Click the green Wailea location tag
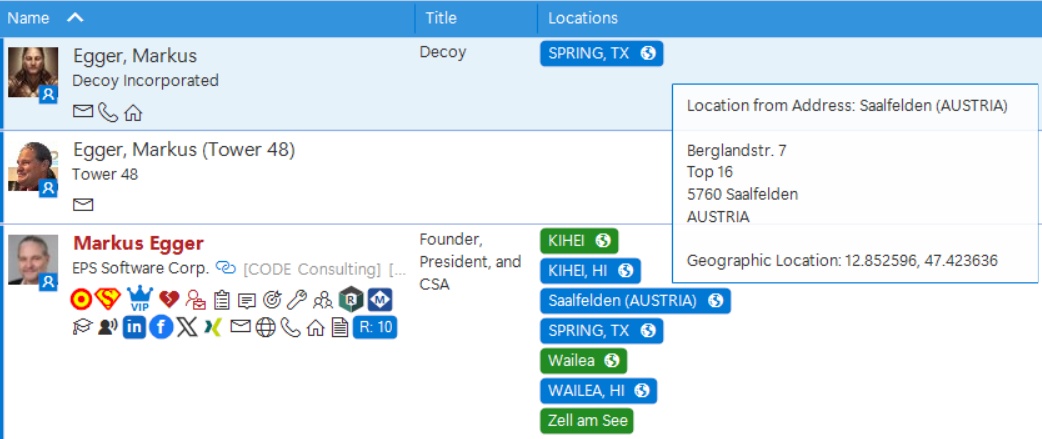 tap(583, 361)
